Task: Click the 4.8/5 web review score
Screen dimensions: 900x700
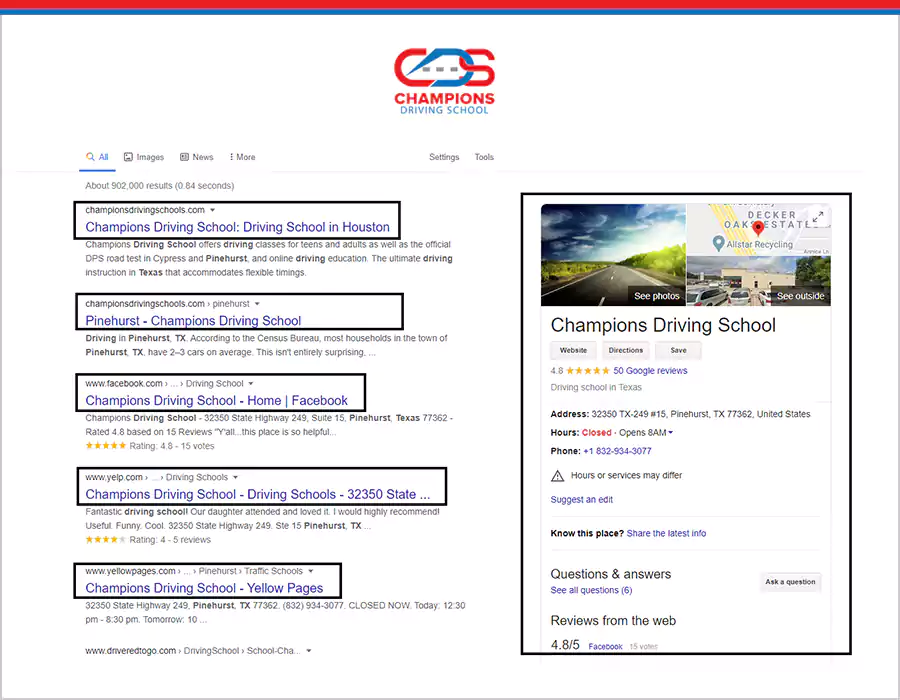Action: 565,645
